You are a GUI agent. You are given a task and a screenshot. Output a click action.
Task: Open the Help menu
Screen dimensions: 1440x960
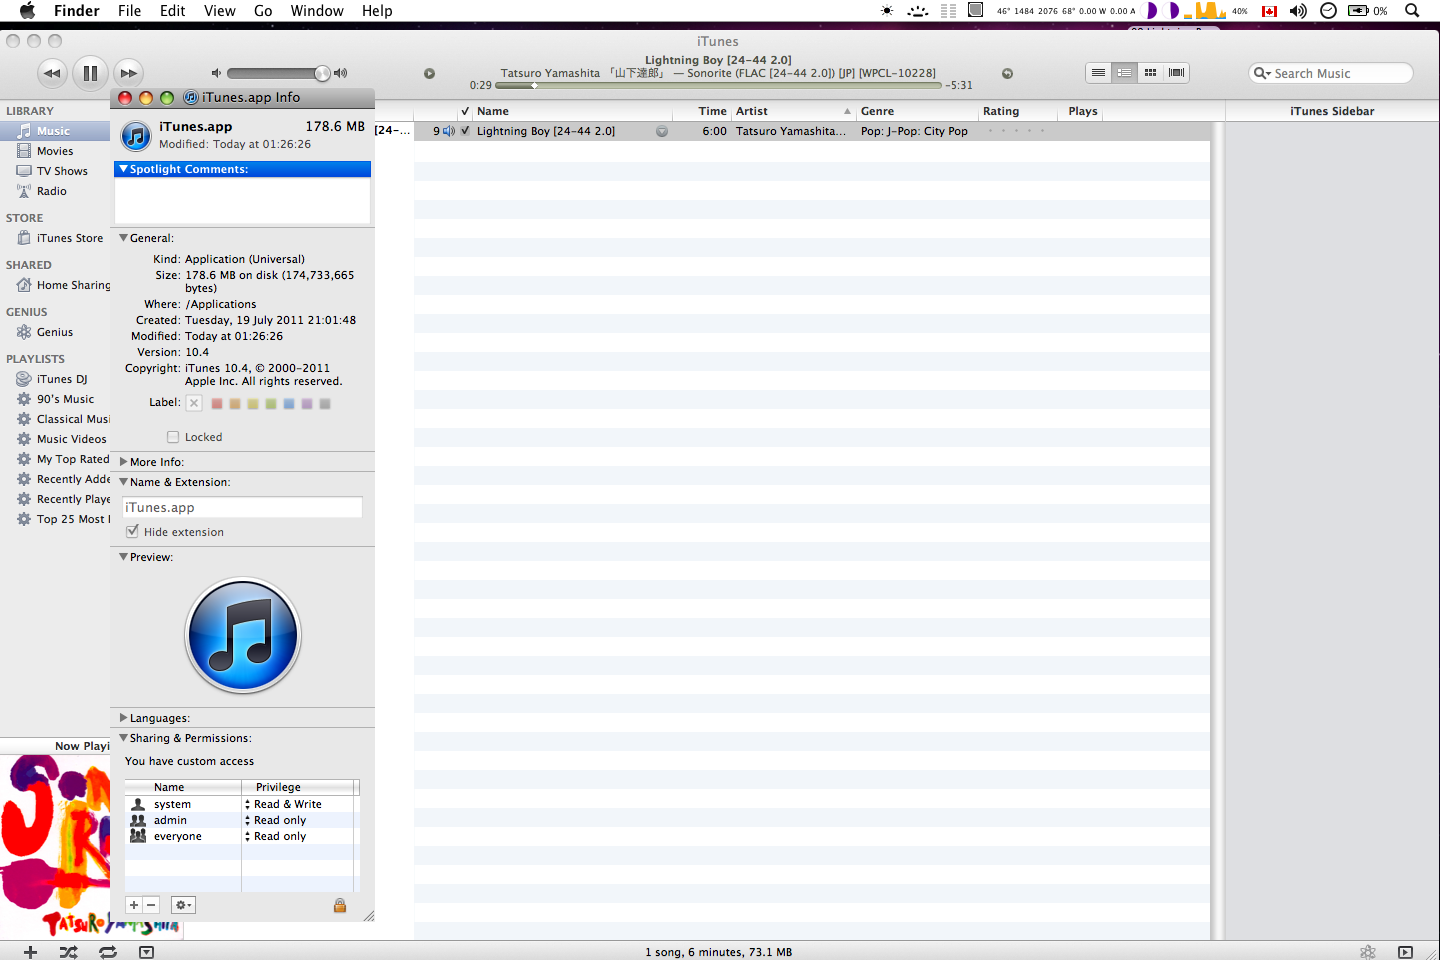tap(377, 11)
